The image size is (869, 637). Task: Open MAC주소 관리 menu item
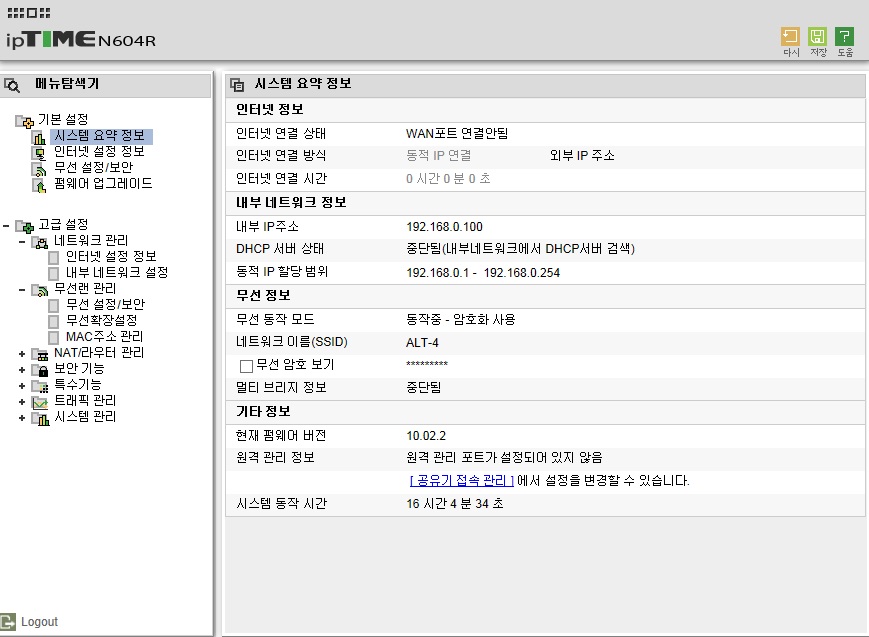click(104, 337)
